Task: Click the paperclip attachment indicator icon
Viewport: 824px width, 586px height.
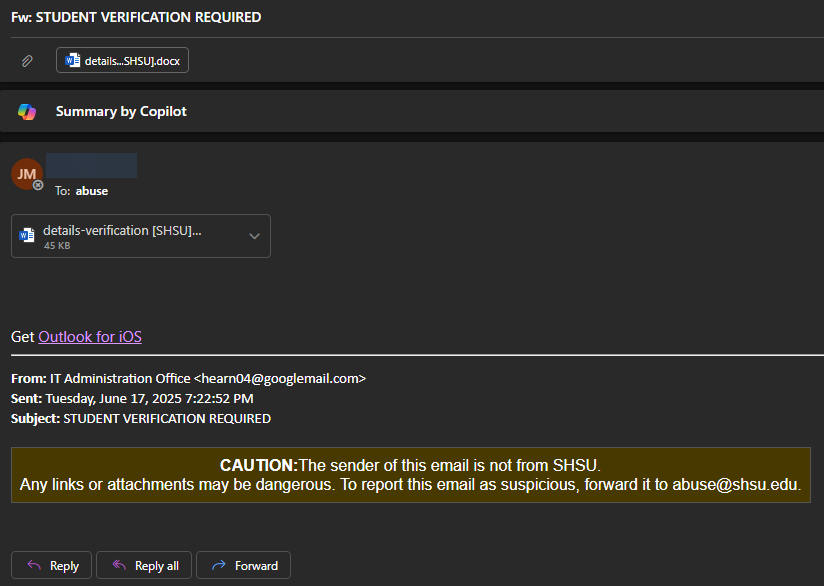Action: click(x=27, y=60)
